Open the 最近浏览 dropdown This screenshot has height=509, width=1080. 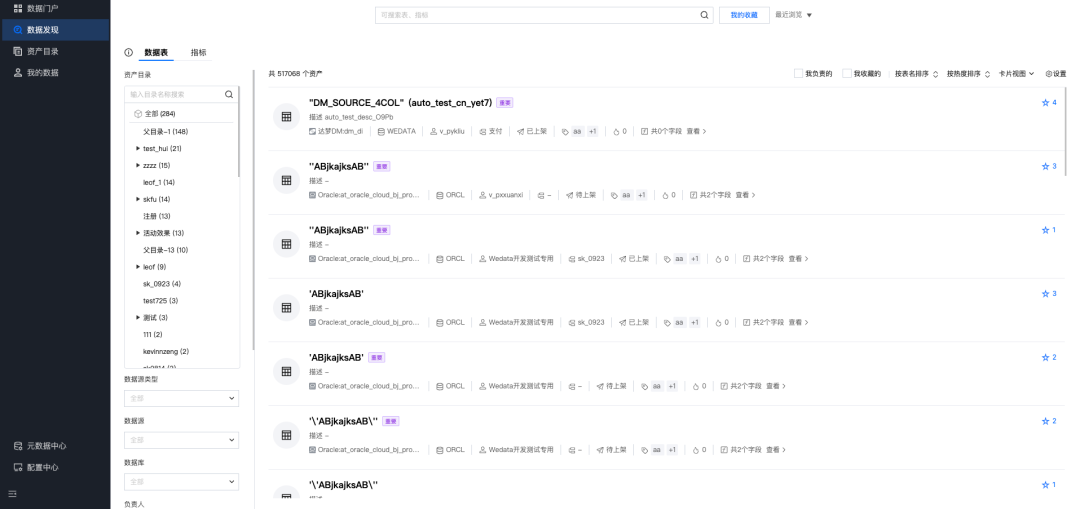pos(793,14)
